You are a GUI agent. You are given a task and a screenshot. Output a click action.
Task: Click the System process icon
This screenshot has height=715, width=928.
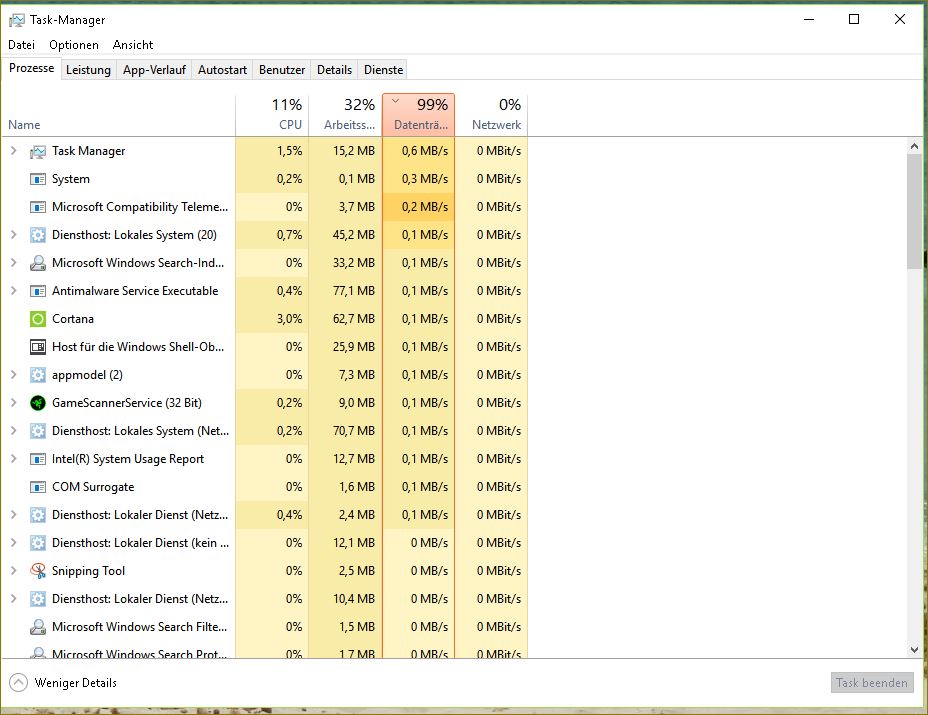tap(38, 179)
